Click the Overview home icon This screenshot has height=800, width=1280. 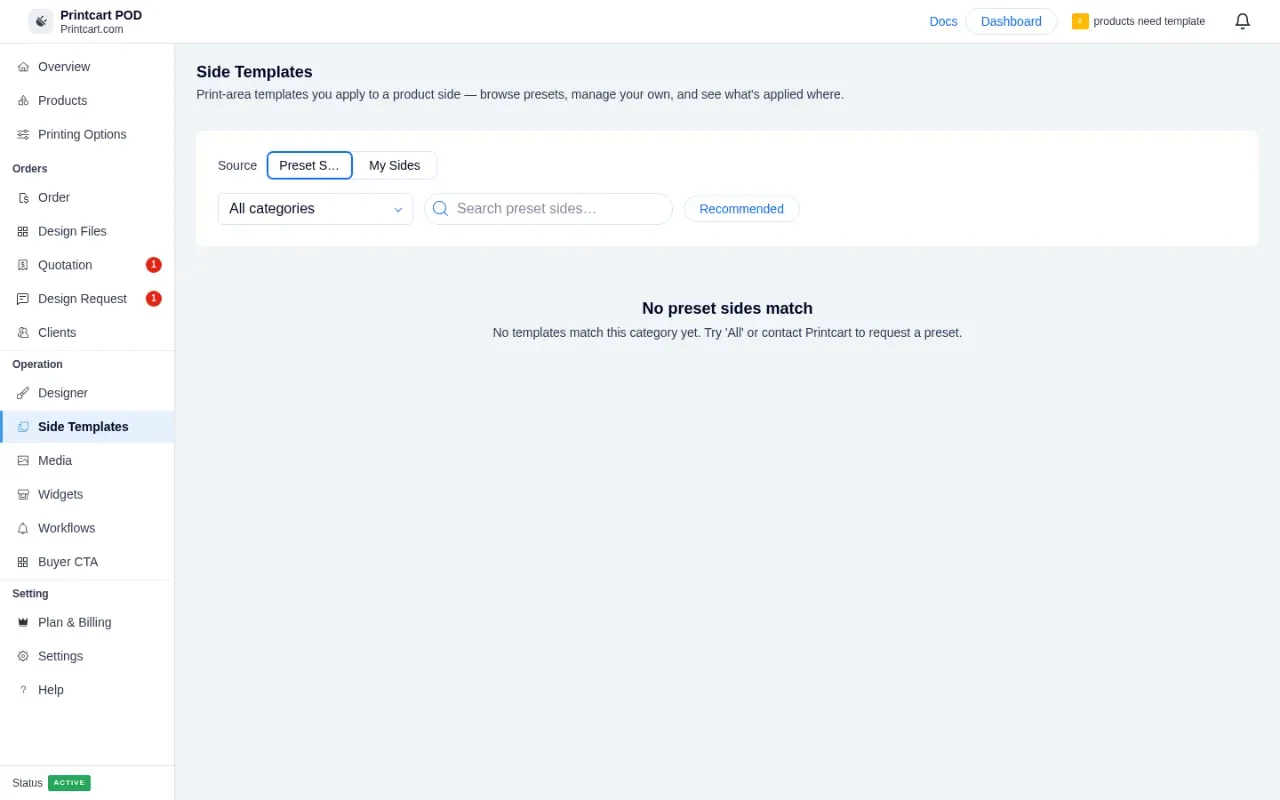[23, 67]
